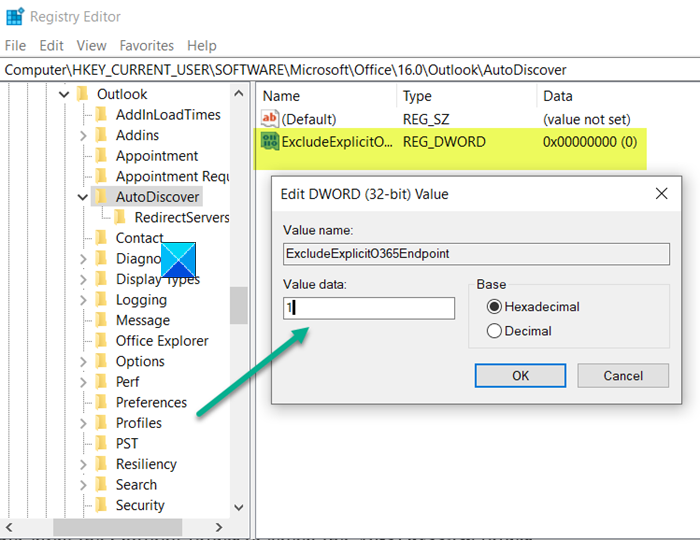Click the Options folder icon
700x540 pixels.
coord(102,361)
